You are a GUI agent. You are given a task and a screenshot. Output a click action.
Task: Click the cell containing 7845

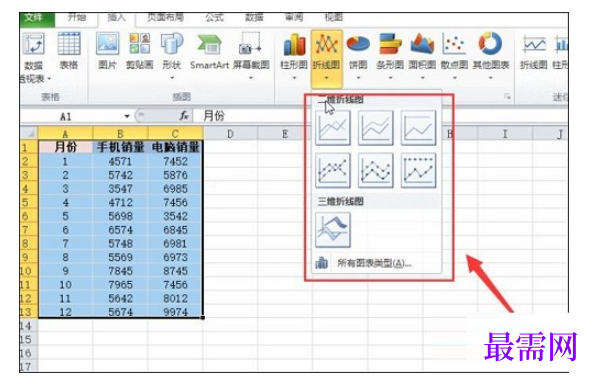120,271
